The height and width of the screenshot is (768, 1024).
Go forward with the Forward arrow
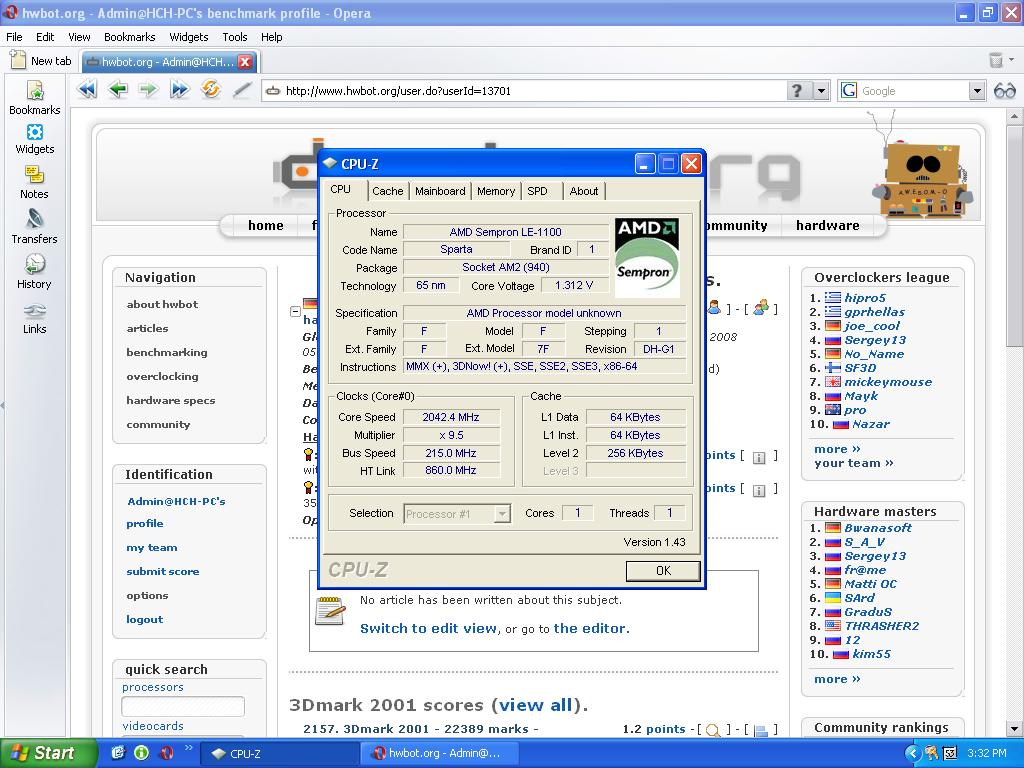[x=148, y=89]
